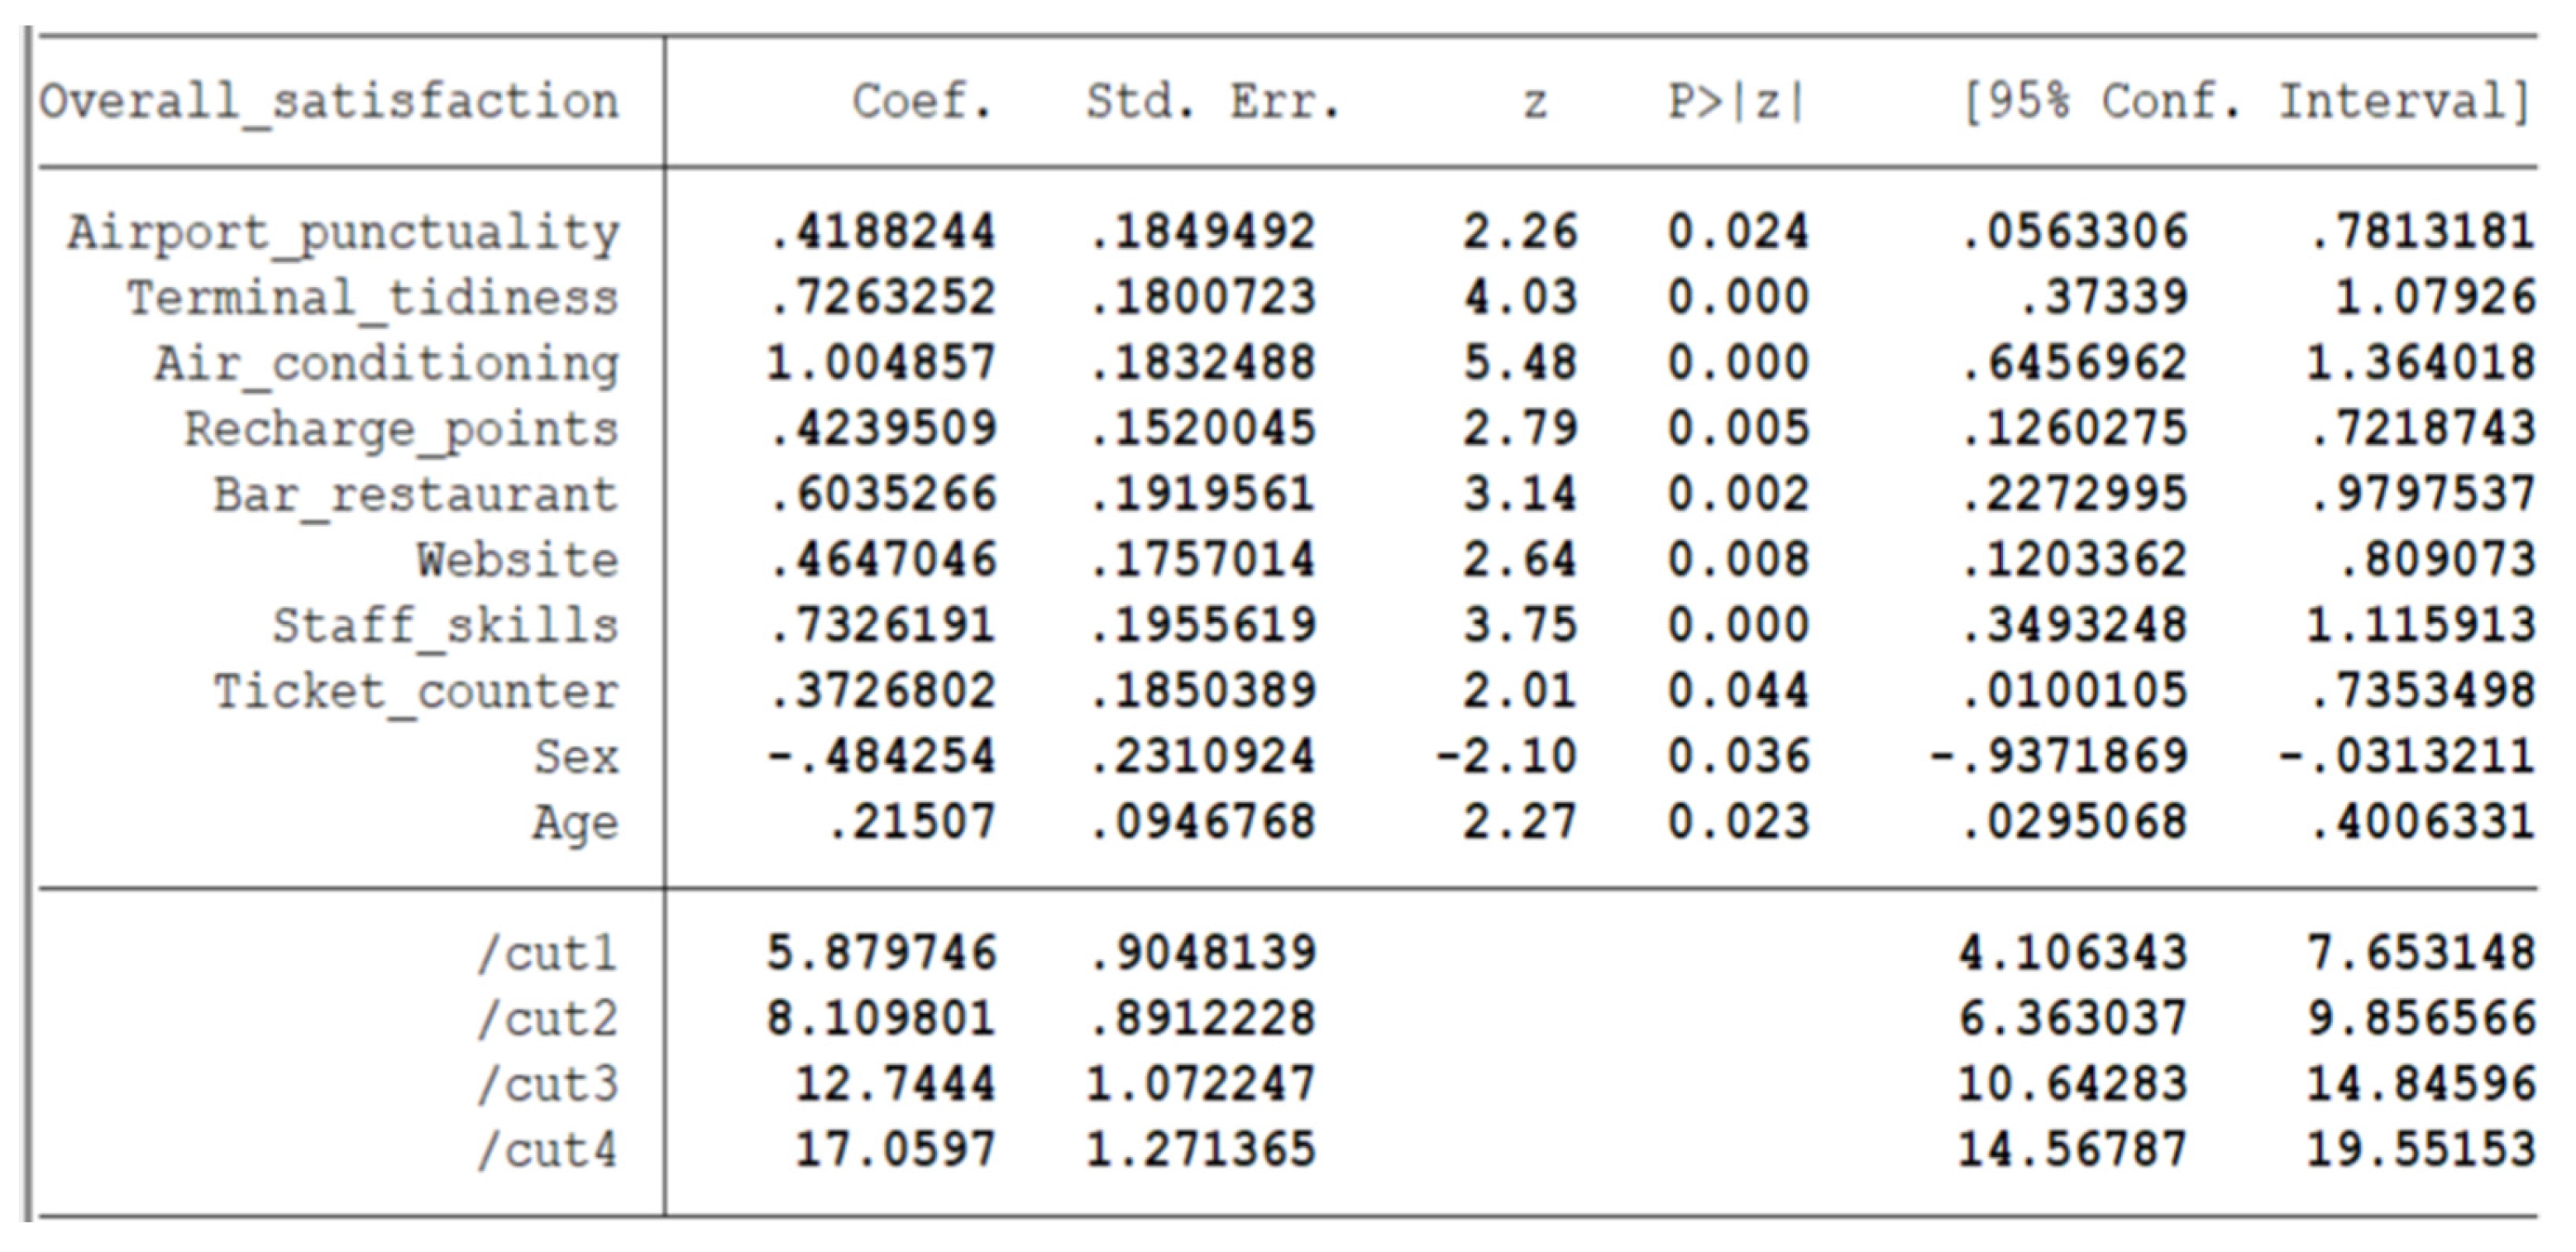Select the Airport_punctuality variable name
The height and width of the screenshot is (1252, 2576).
pyautogui.click(x=343, y=234)
